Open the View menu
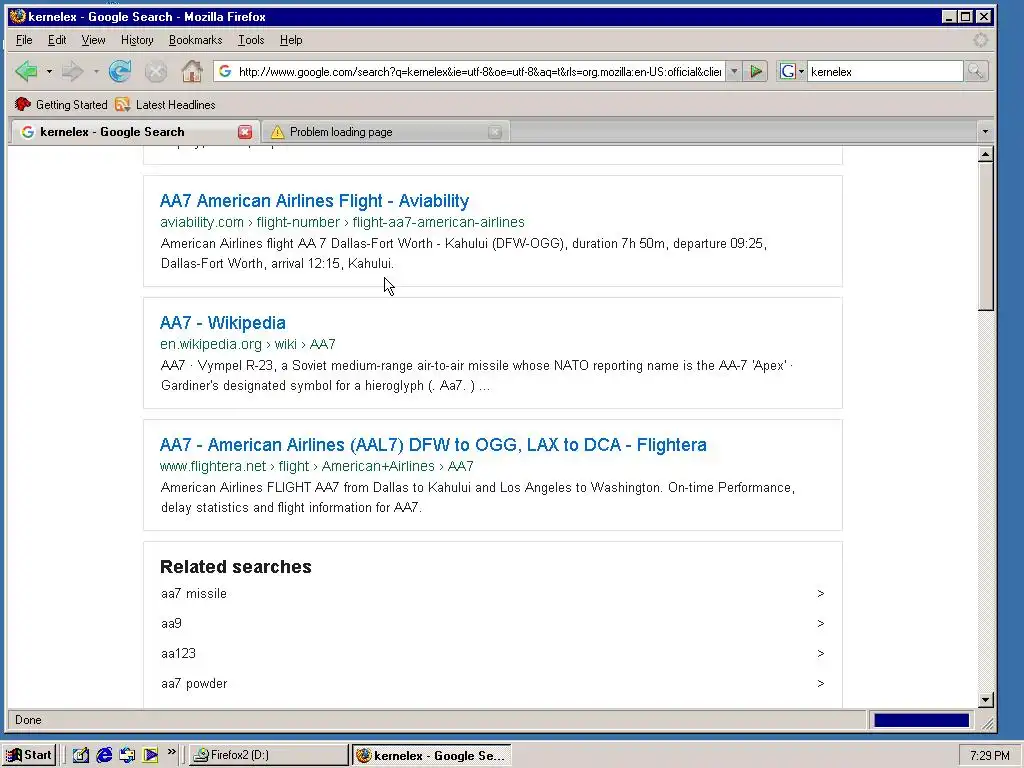The width and height of the screenshot is (1024, 768). tap(93, 40)
